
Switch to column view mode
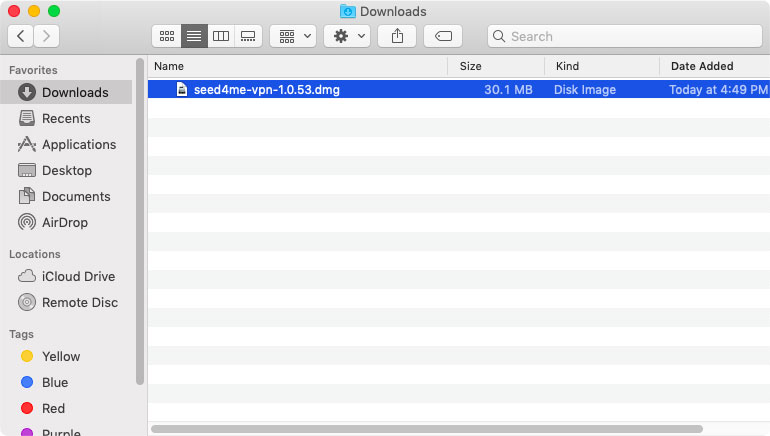pos(221,36)
